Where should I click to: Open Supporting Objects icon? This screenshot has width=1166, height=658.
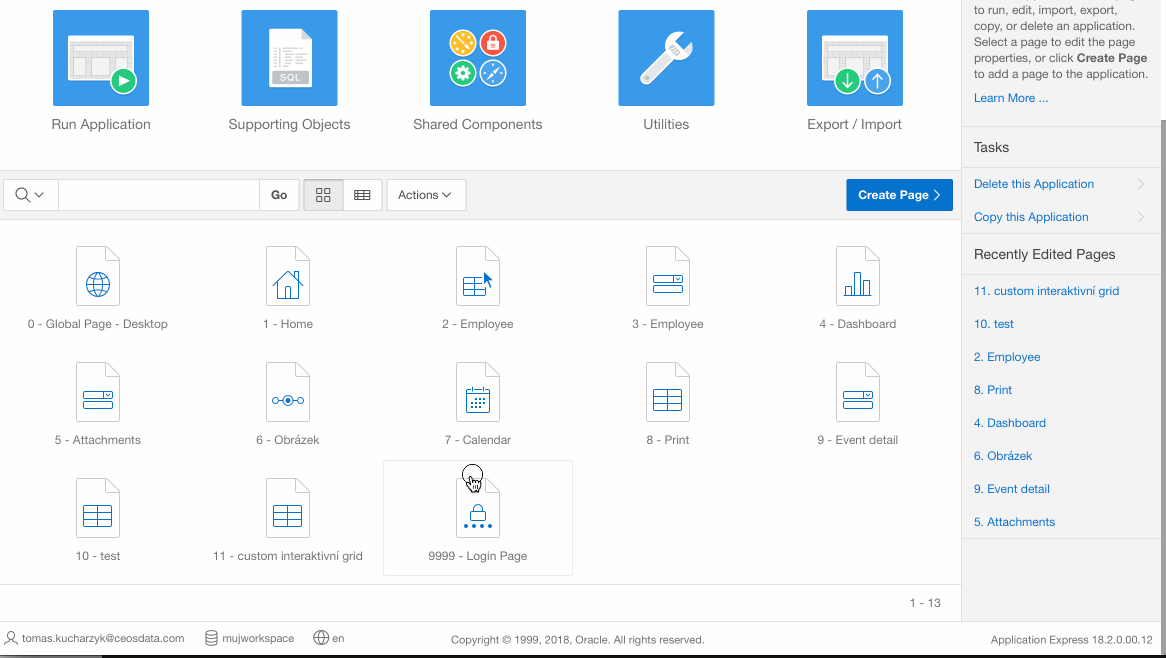point(289,59)
